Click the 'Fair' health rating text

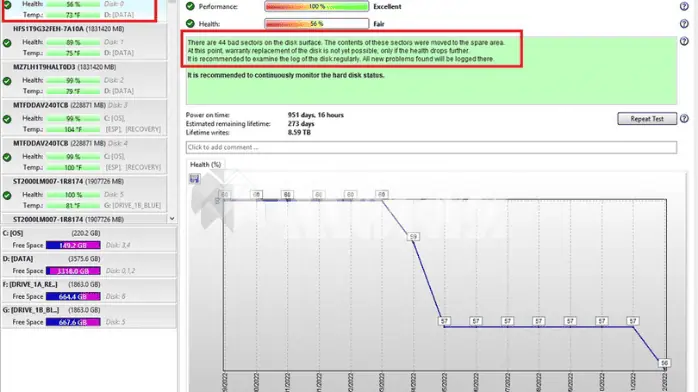tap(379, 24)
